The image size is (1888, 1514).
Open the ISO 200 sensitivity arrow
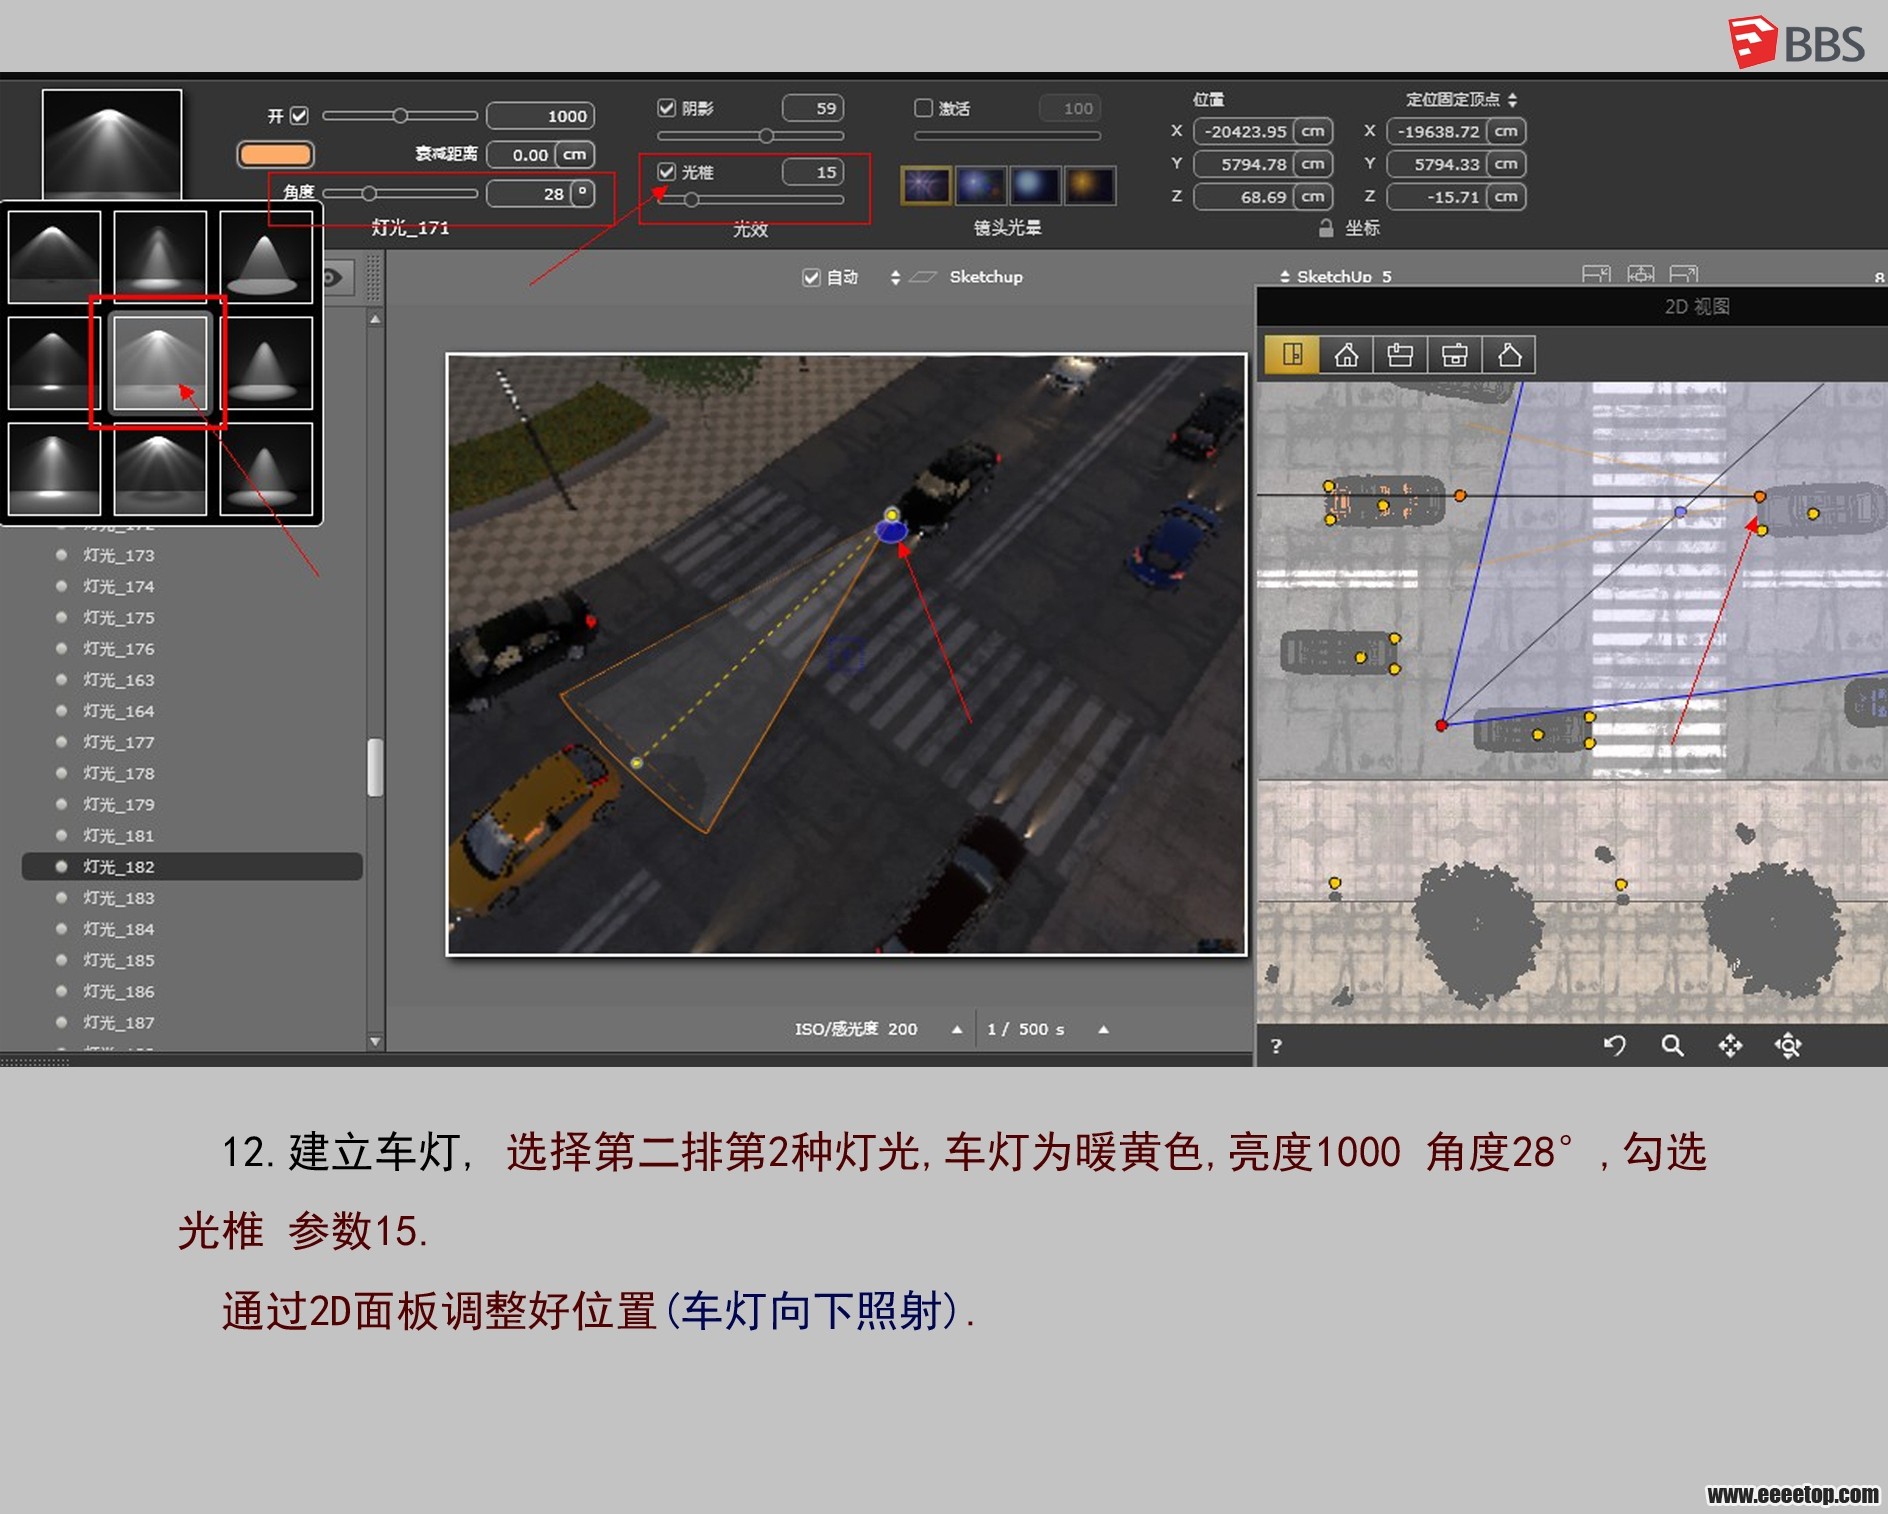[957, 1029]
